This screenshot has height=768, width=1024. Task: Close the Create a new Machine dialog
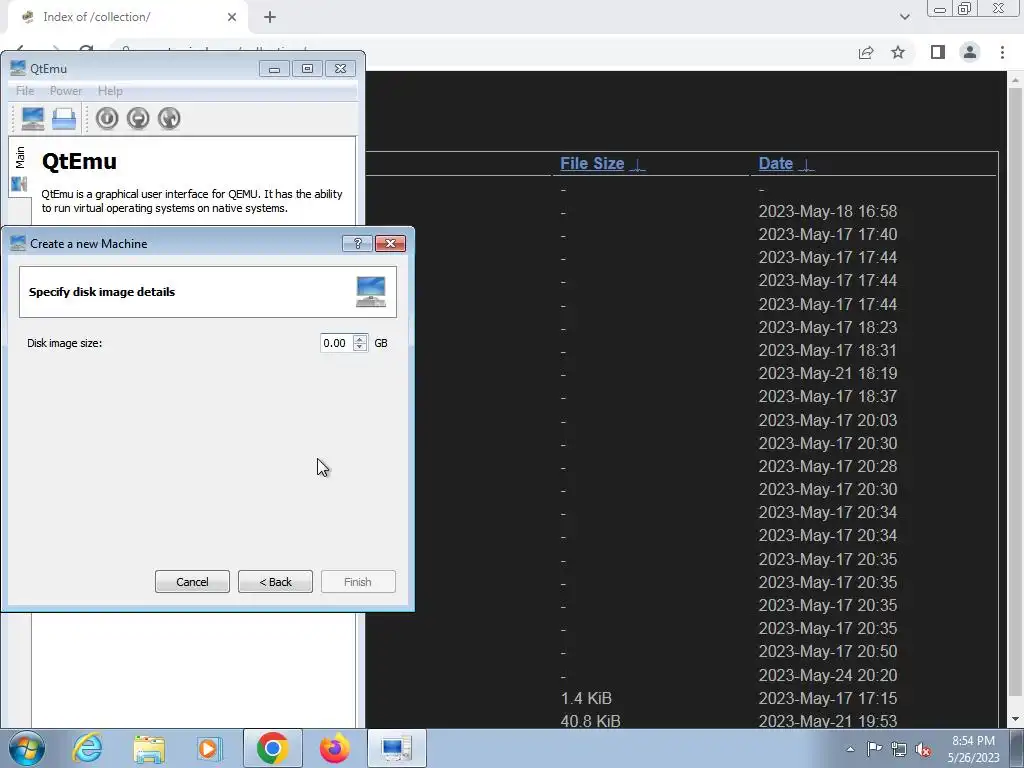[391, 244]
